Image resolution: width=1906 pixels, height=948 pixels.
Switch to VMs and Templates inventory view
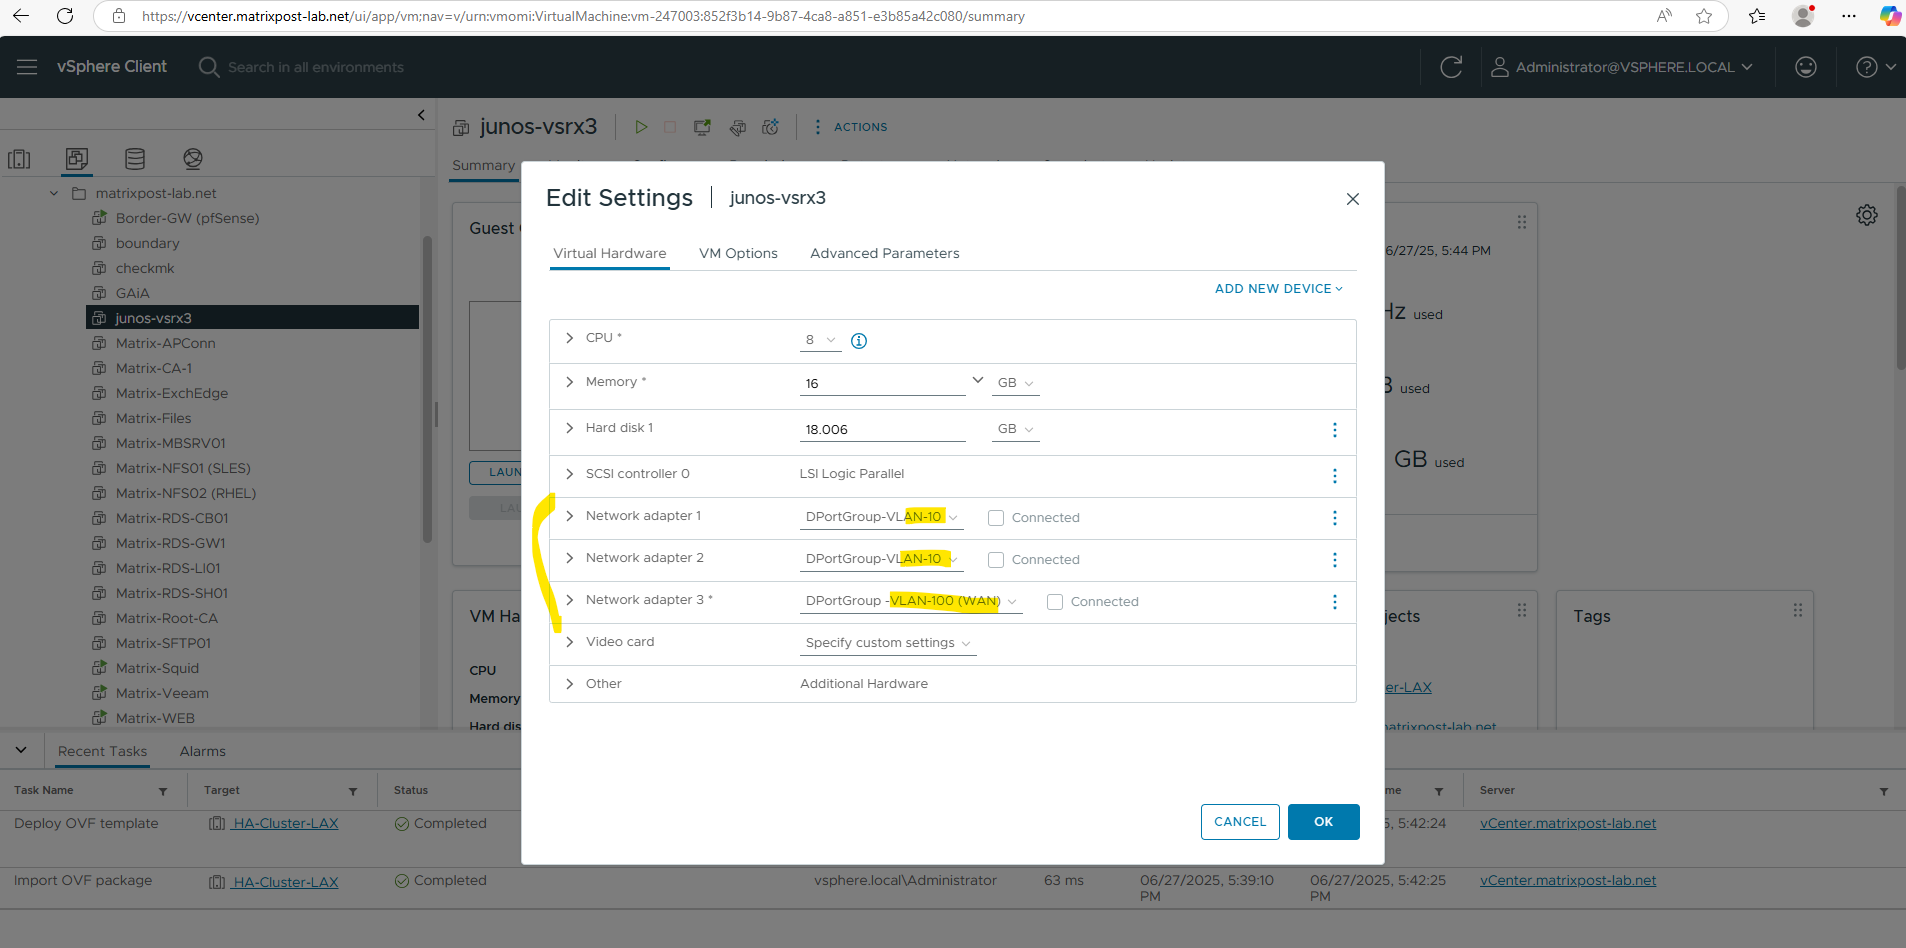77,158
